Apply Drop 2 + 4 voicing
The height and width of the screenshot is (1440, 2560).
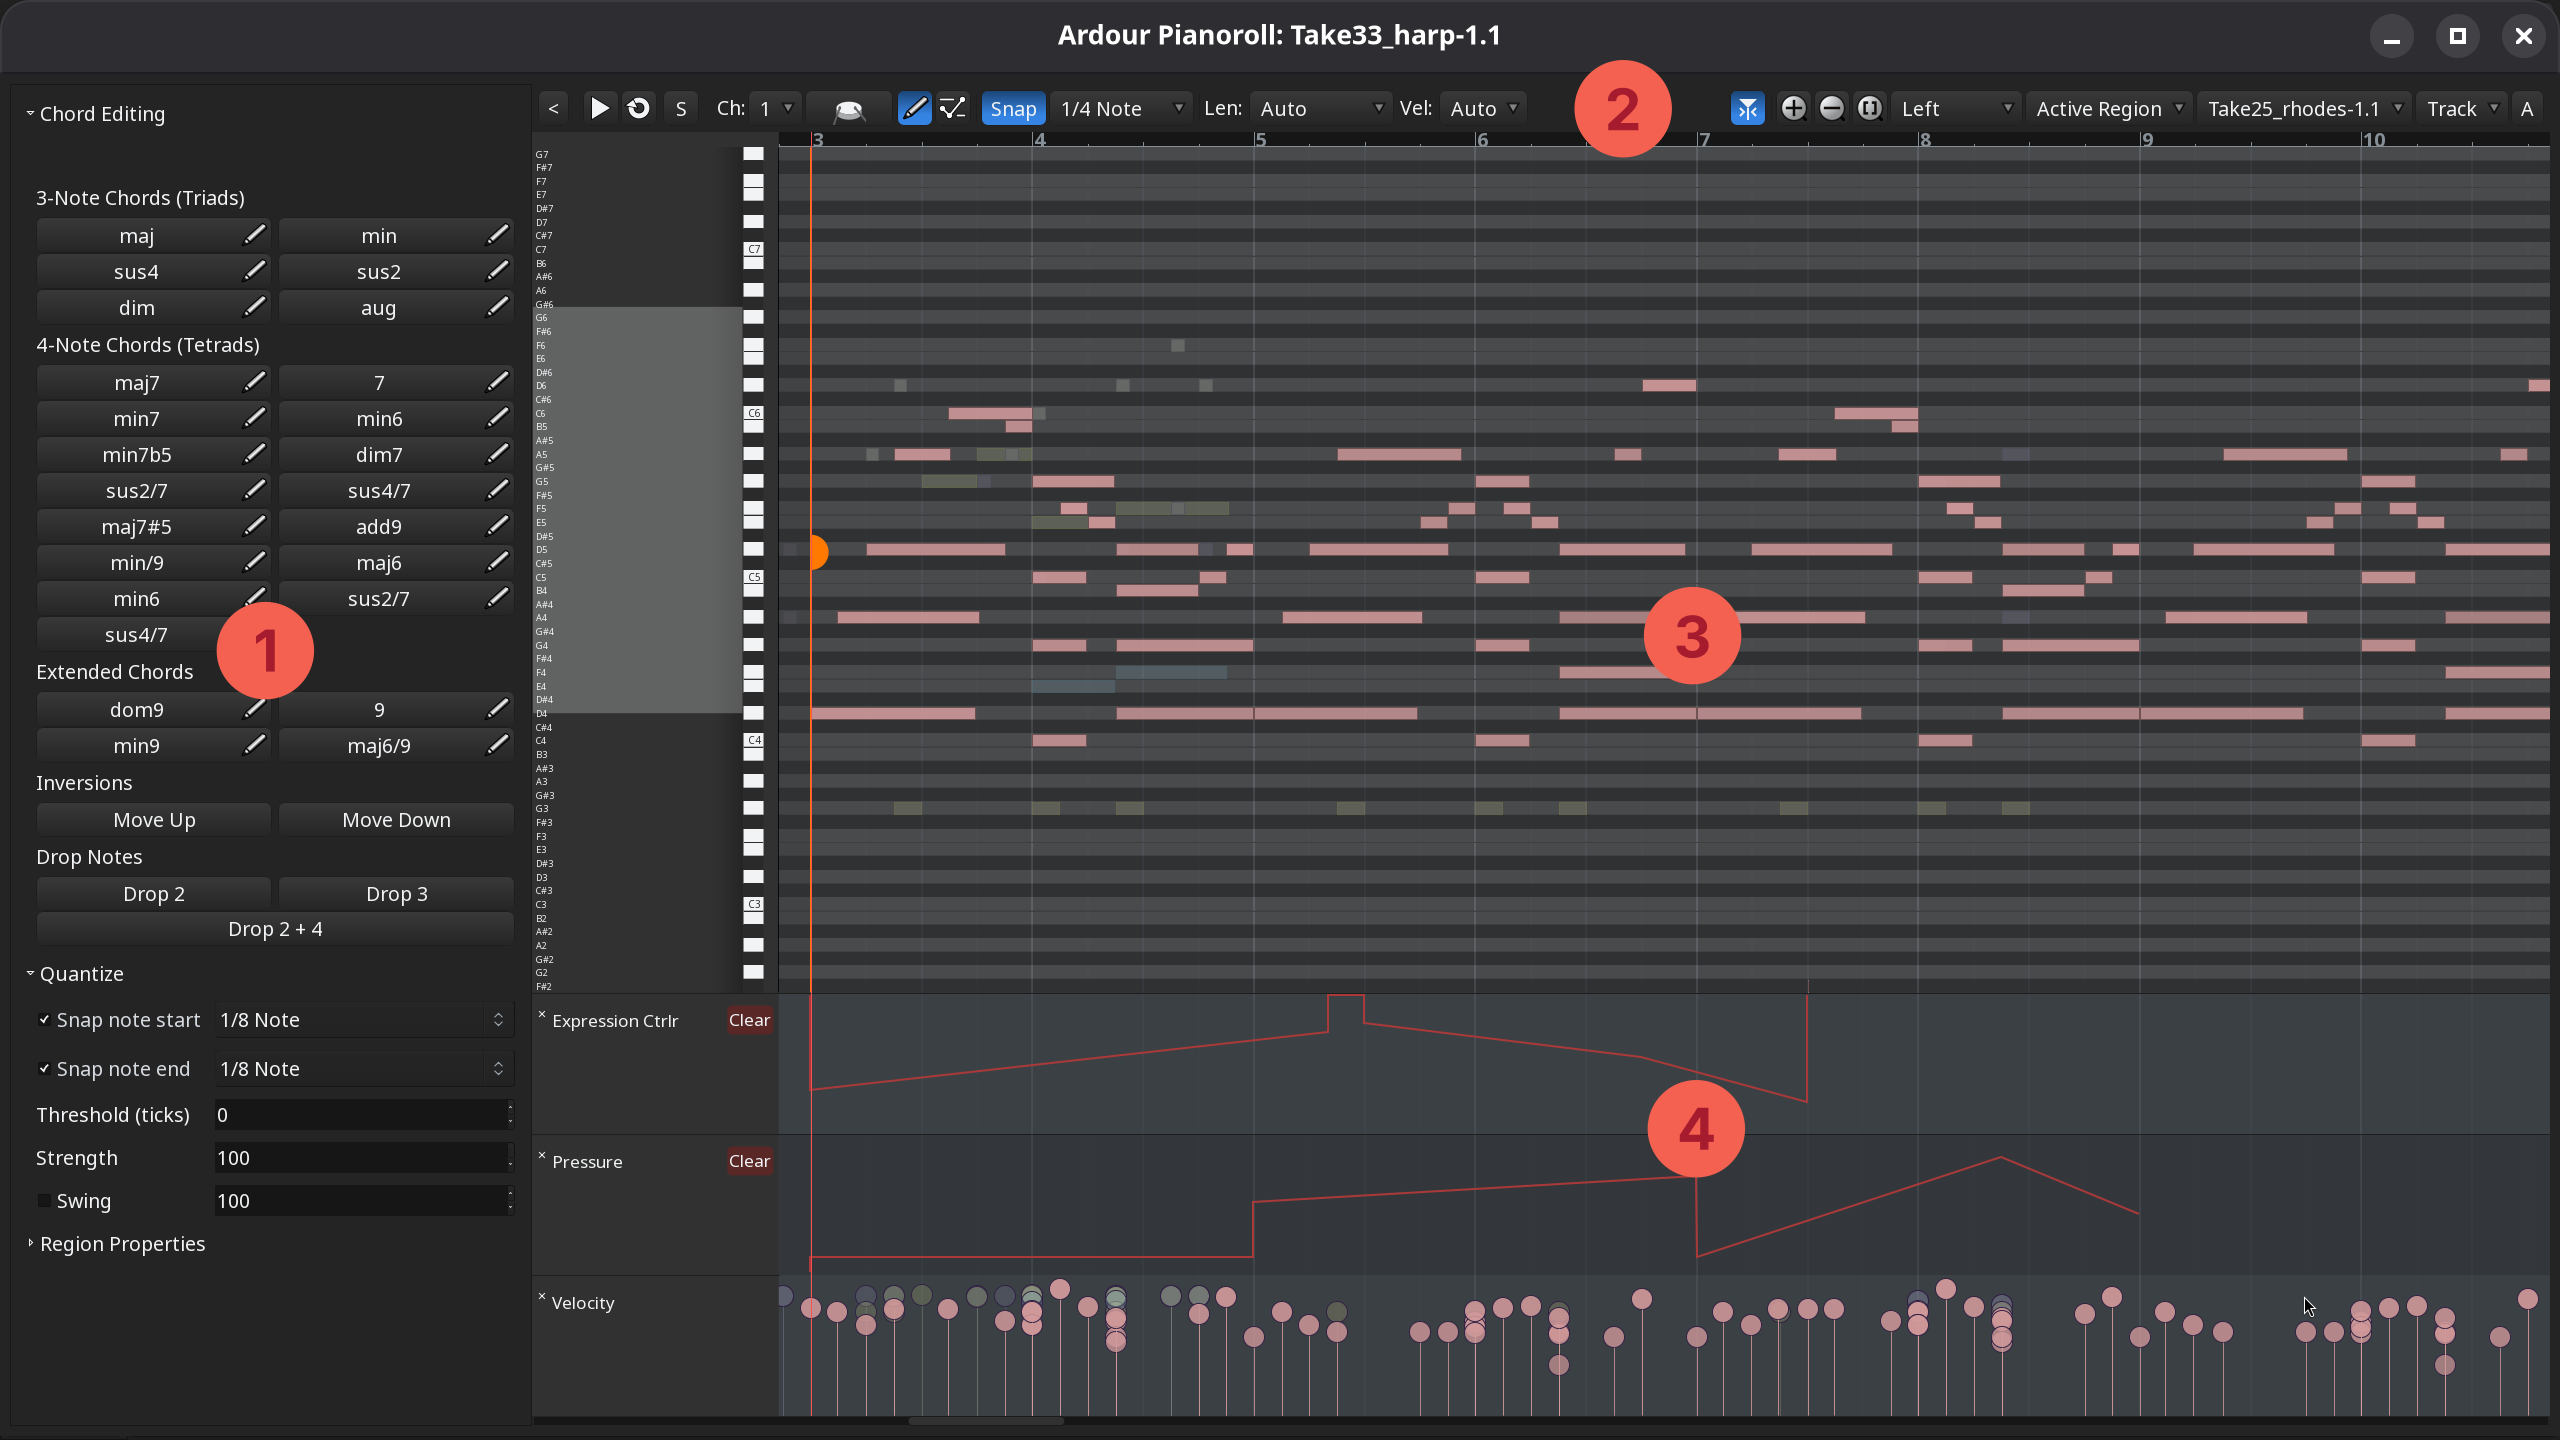(x=275, y=929)
